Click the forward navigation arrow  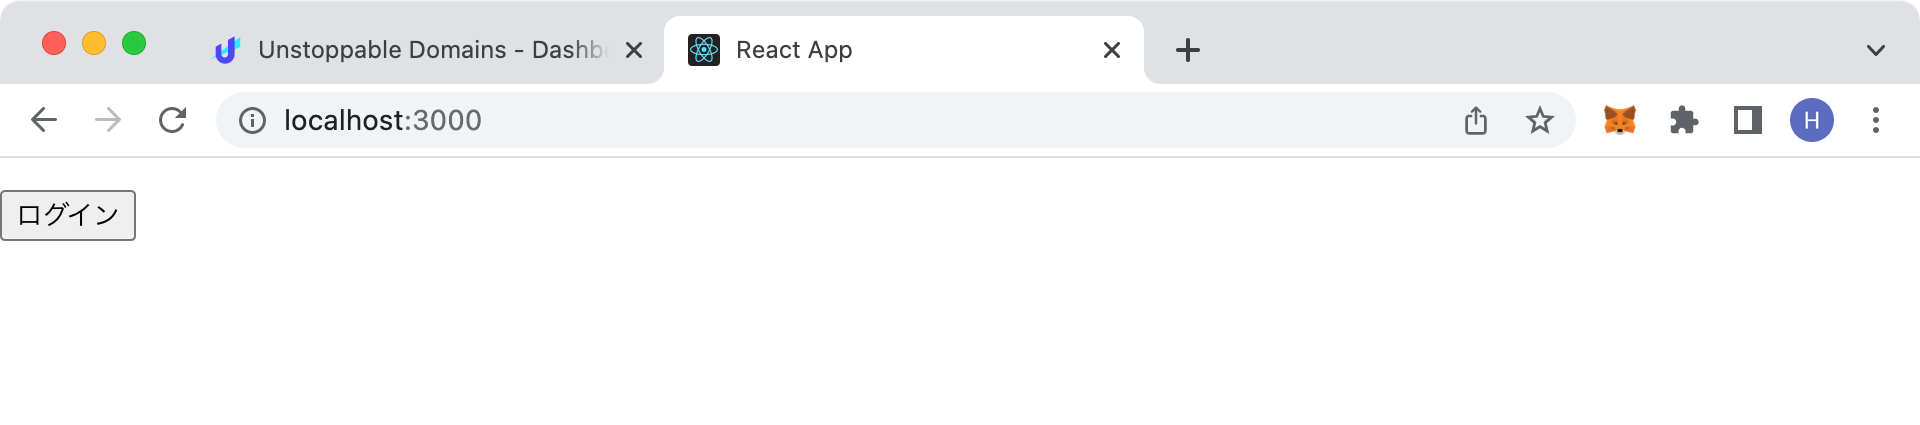(108, 120)
